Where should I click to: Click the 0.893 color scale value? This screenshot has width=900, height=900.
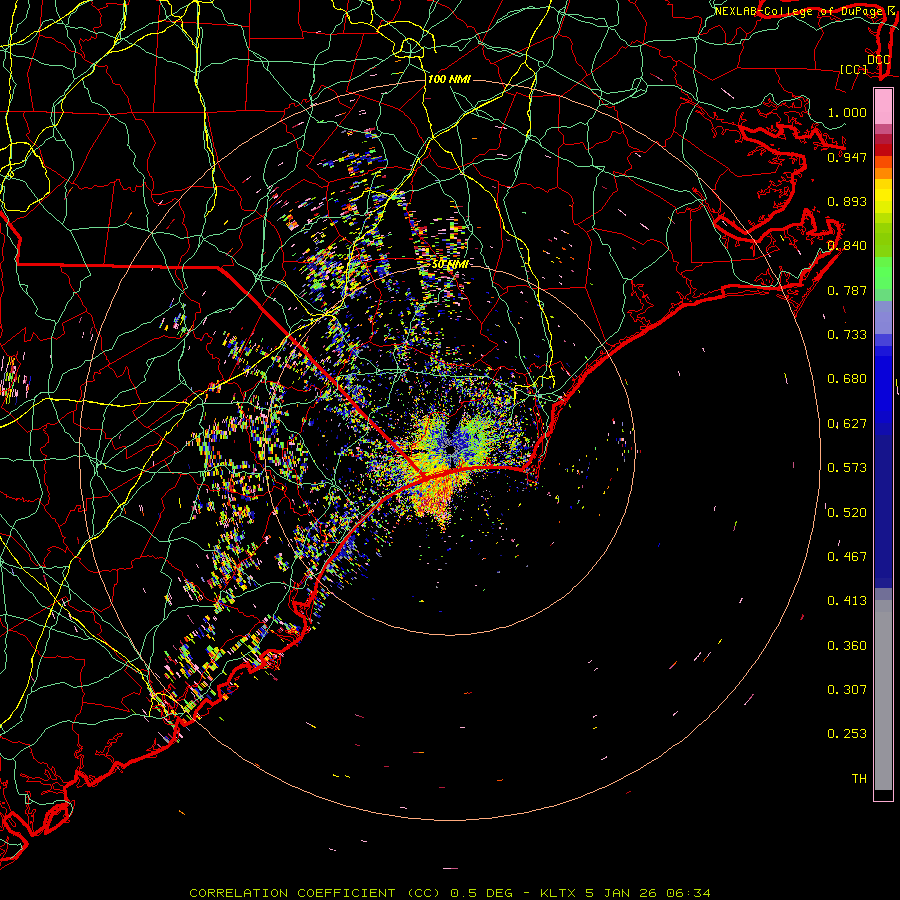[x=847, y=201]
